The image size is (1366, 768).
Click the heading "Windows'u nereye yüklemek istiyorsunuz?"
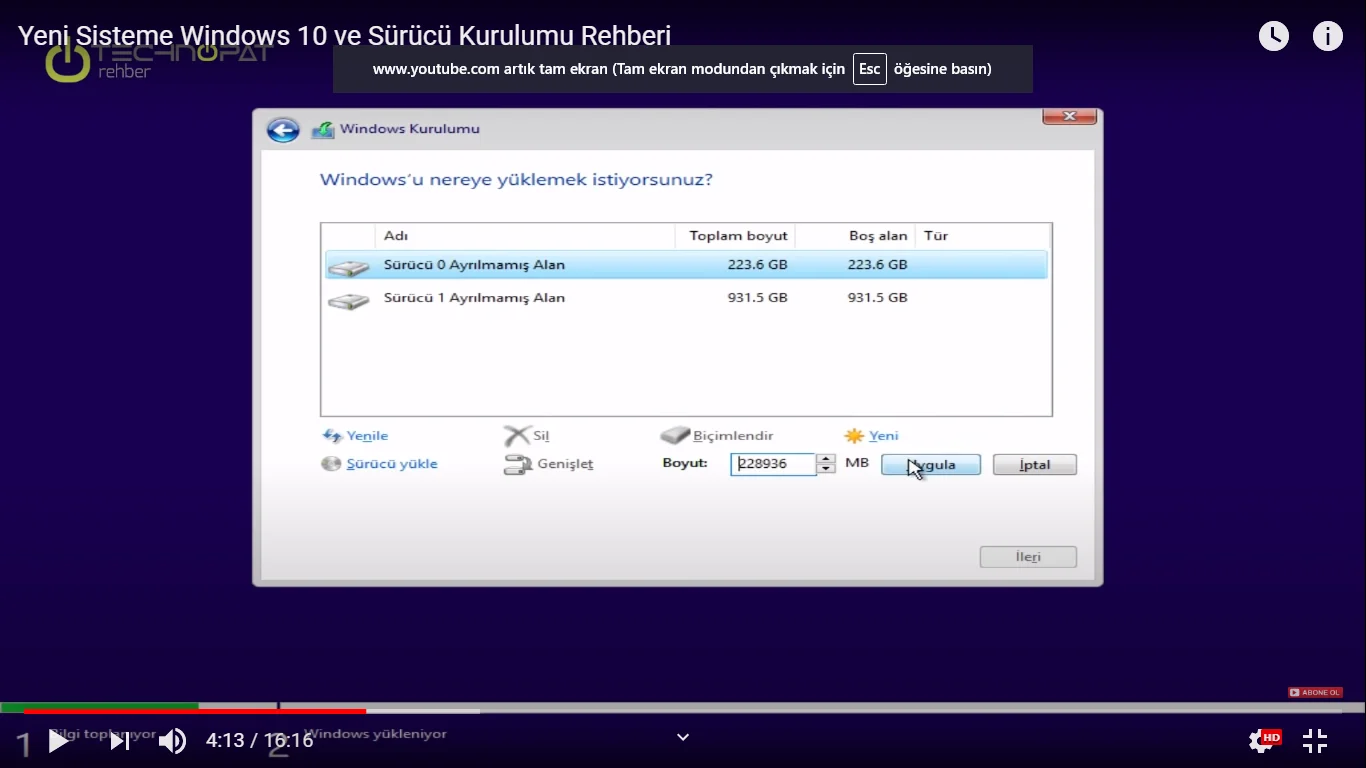click(x=516, y=180)
